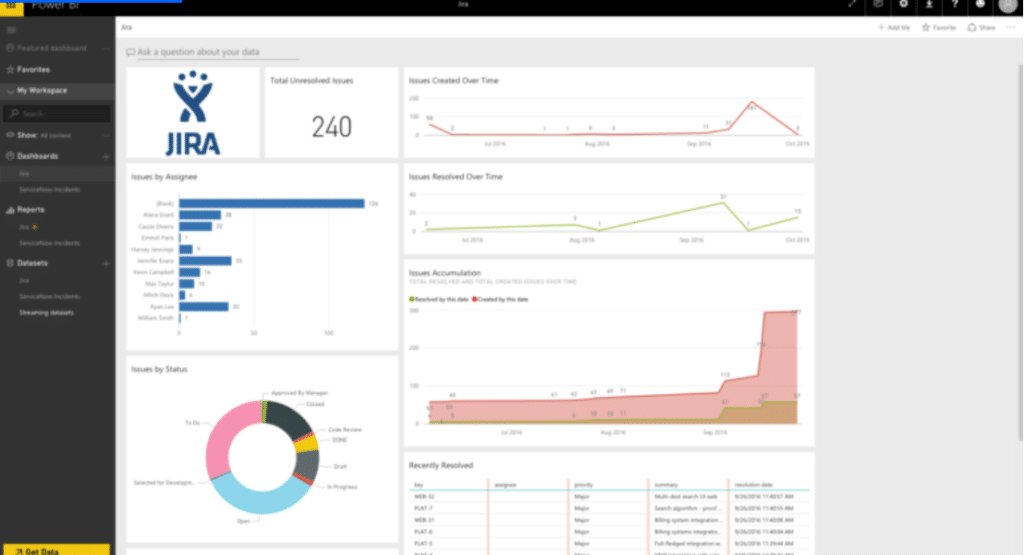This screenshot has width=1024, height=555.
Task: Open the Jira report under Reports
Action: 24,227
